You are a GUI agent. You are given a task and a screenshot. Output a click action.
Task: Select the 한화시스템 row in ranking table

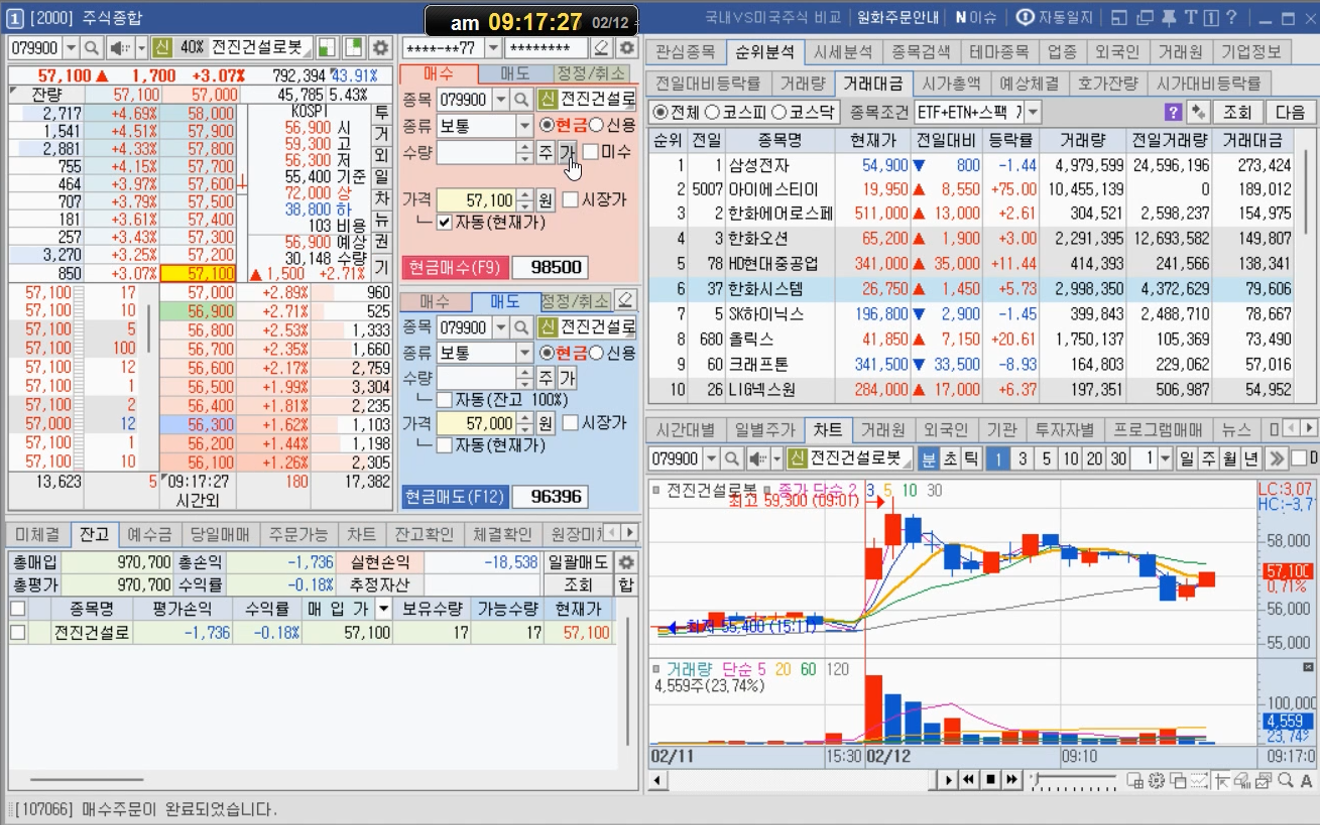973,288
